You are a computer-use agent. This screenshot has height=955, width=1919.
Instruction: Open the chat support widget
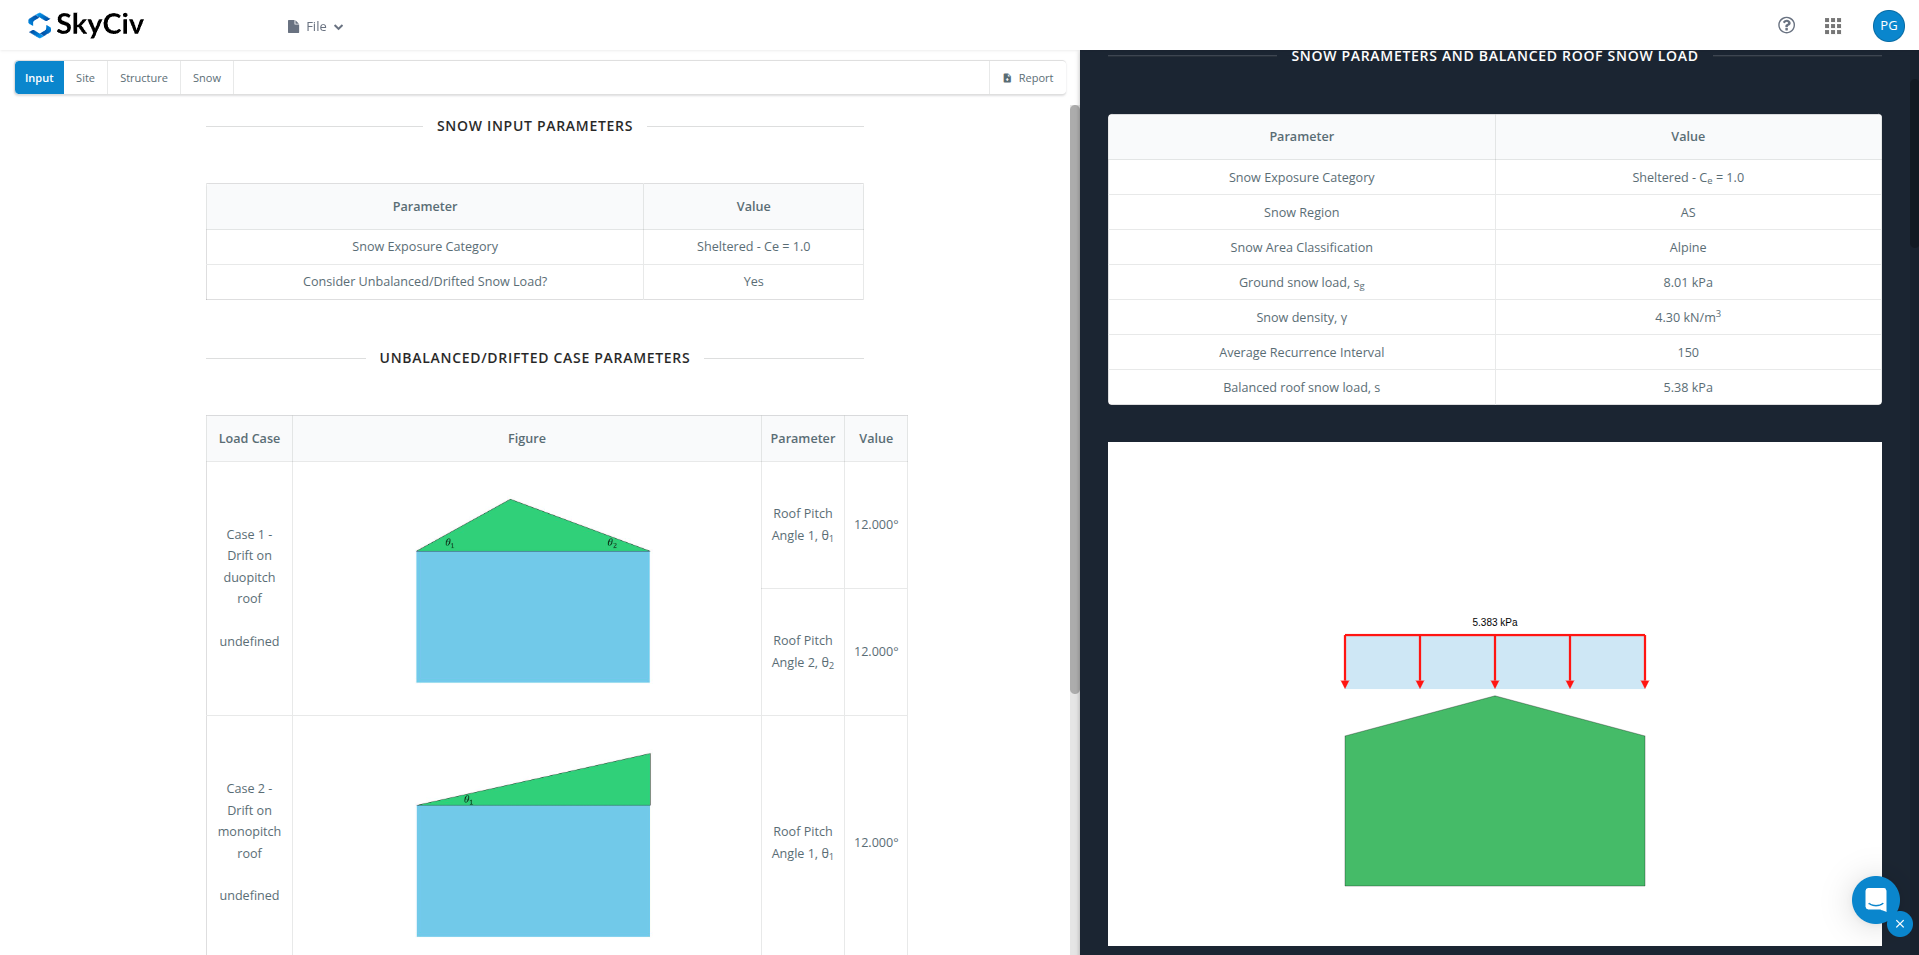(1875, 900)
